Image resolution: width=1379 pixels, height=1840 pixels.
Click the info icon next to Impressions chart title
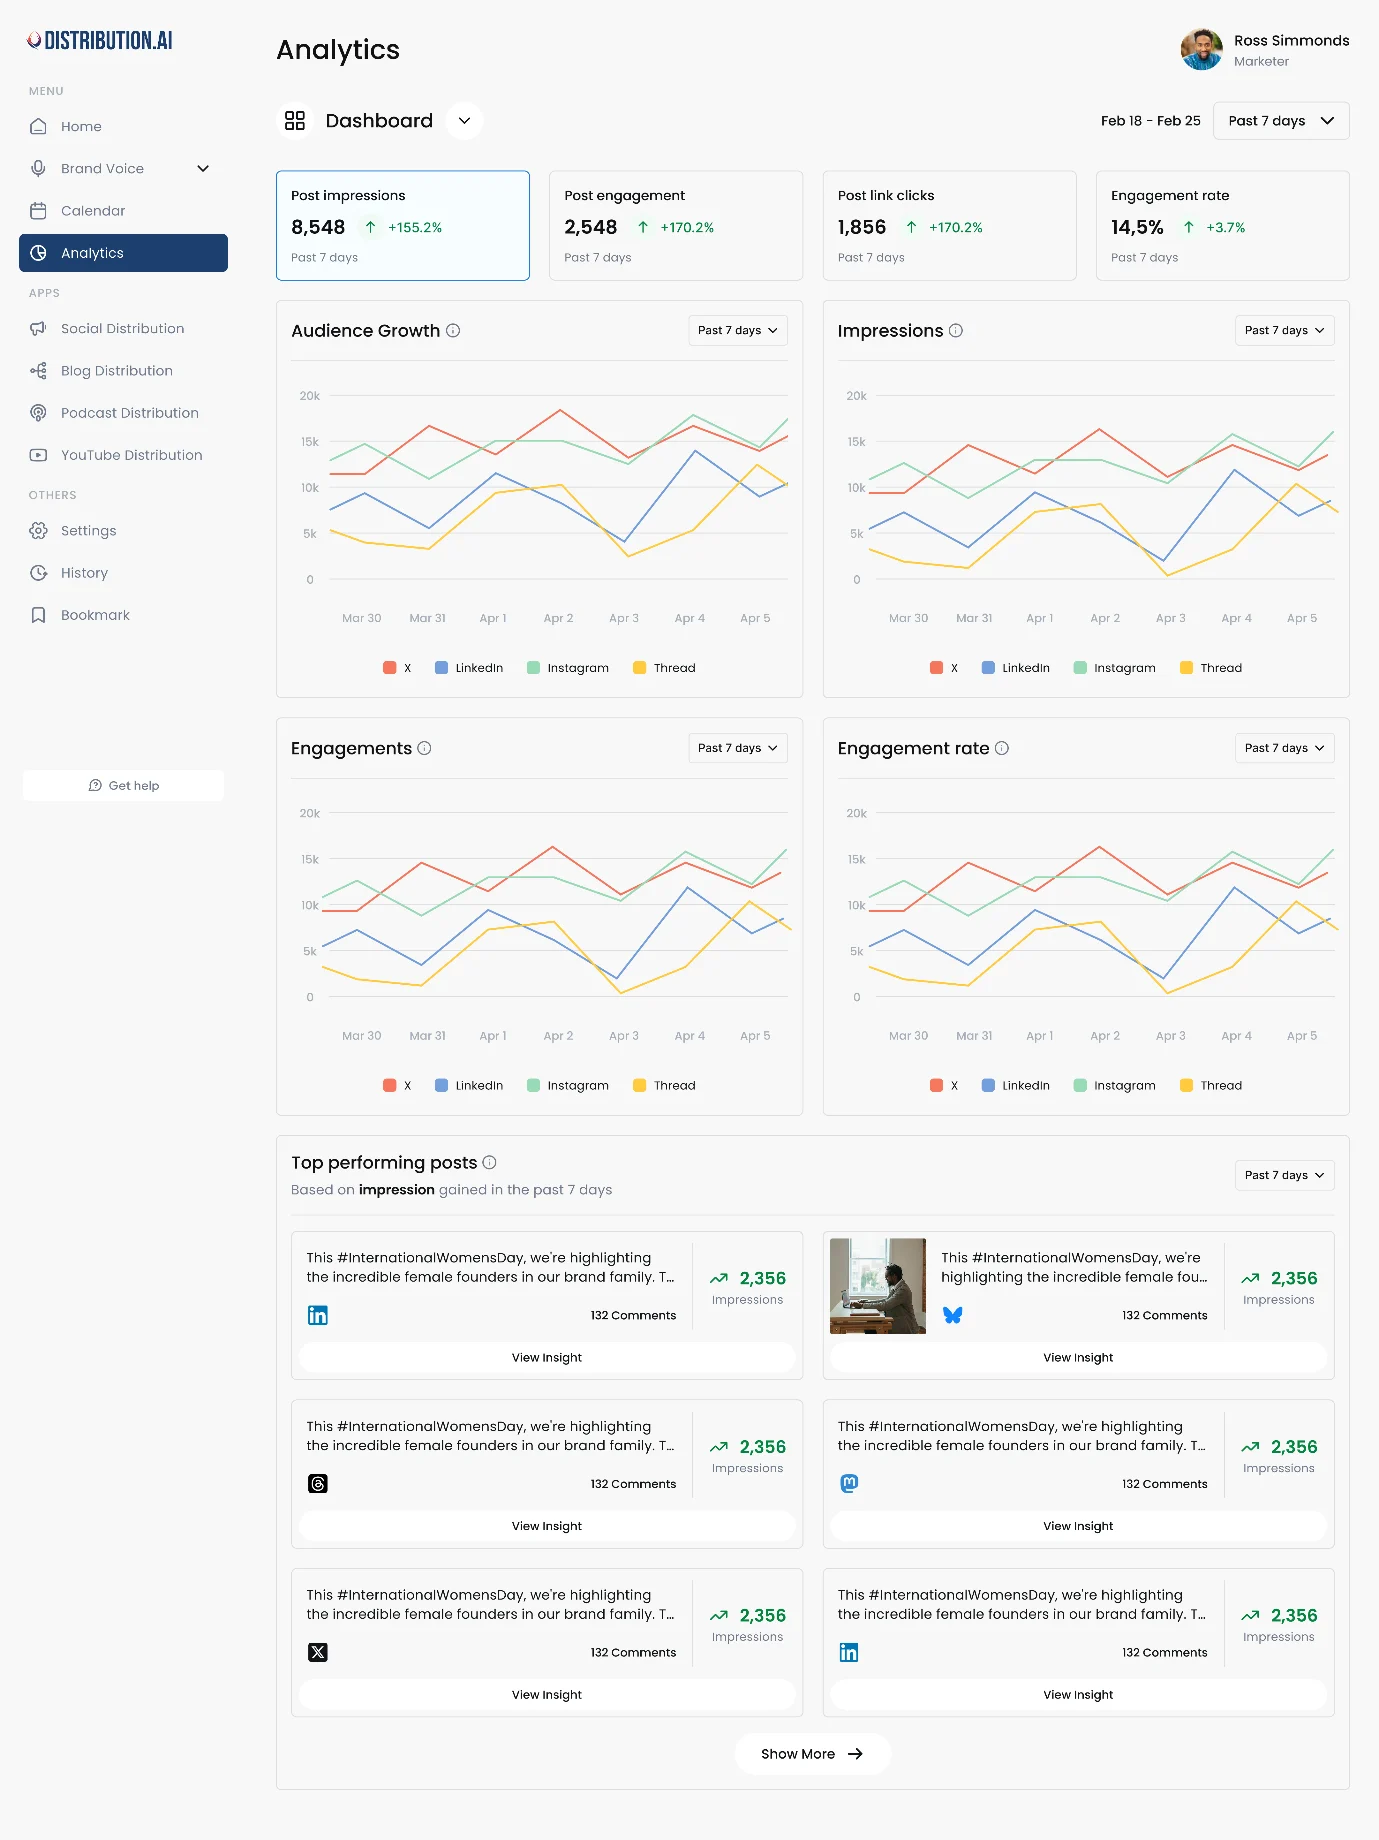(956, 331)
